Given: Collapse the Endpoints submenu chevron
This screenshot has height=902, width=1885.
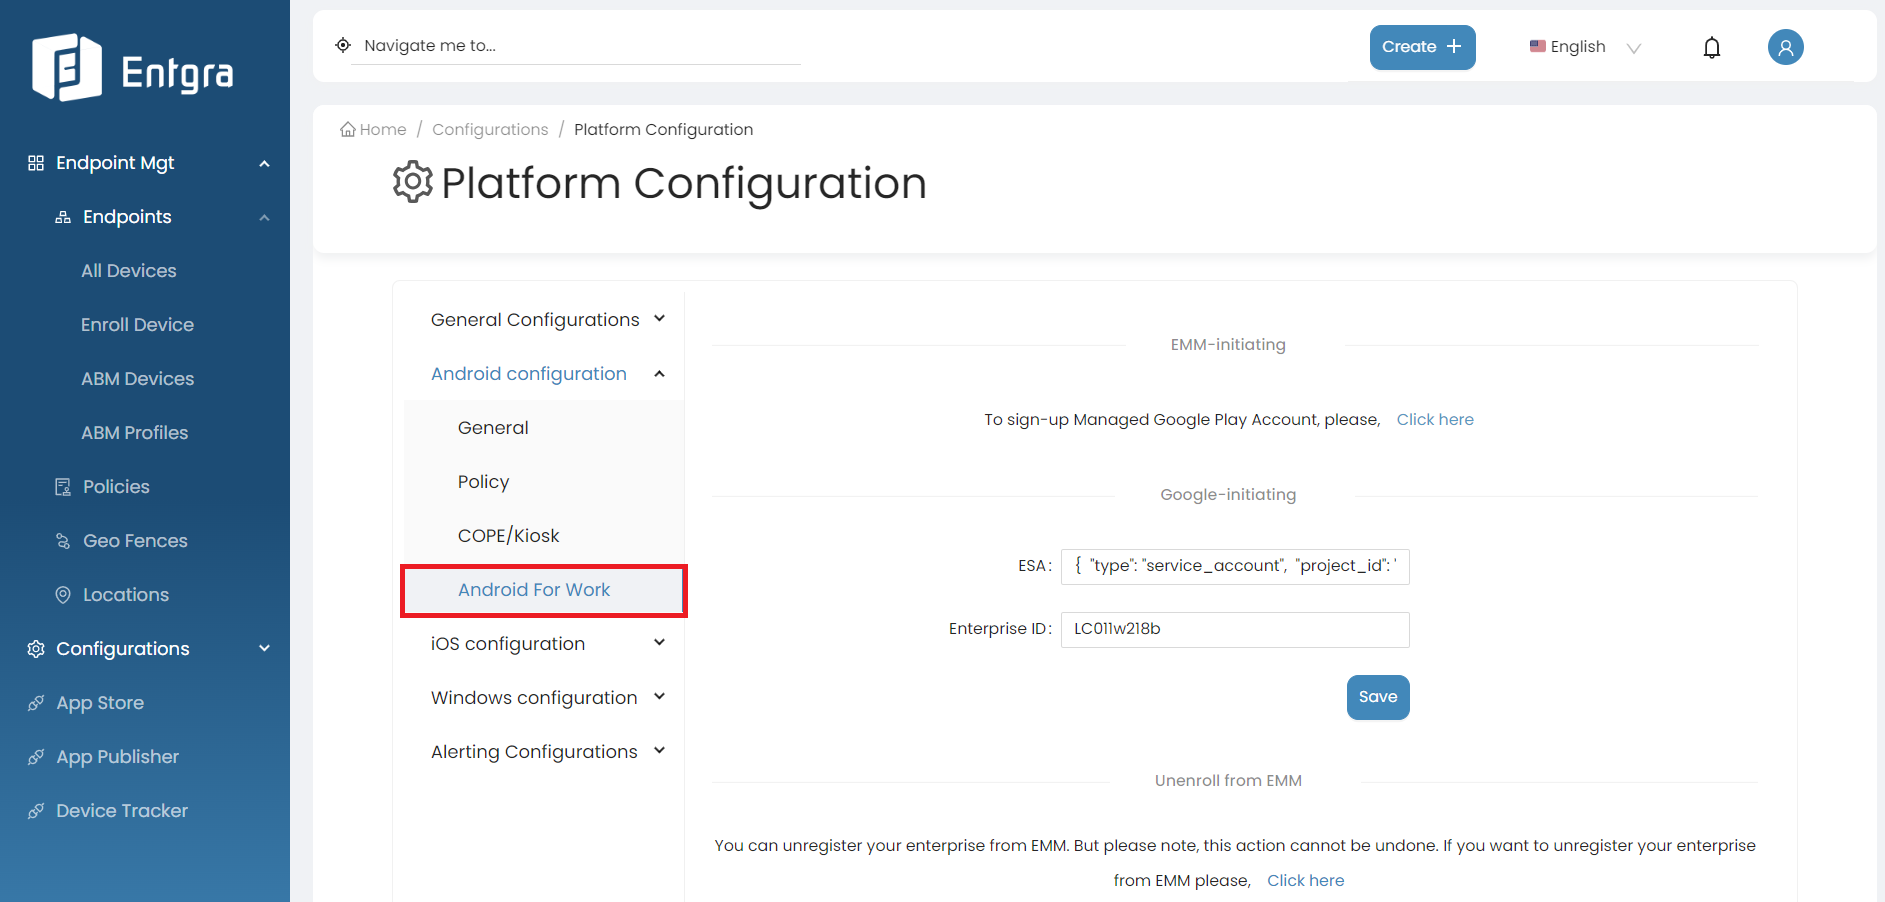Looking at the screenshot, I should (x=264, y=217).
